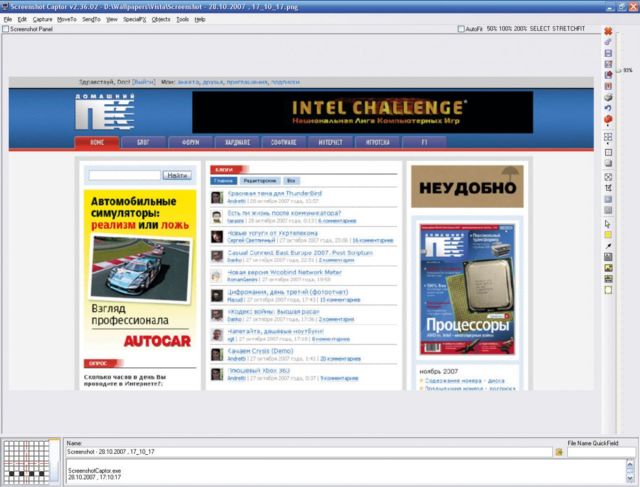Viewport: 640px width, 487px height.
Task: Click the blue undo arrow icon
Action: click(608, 108)
